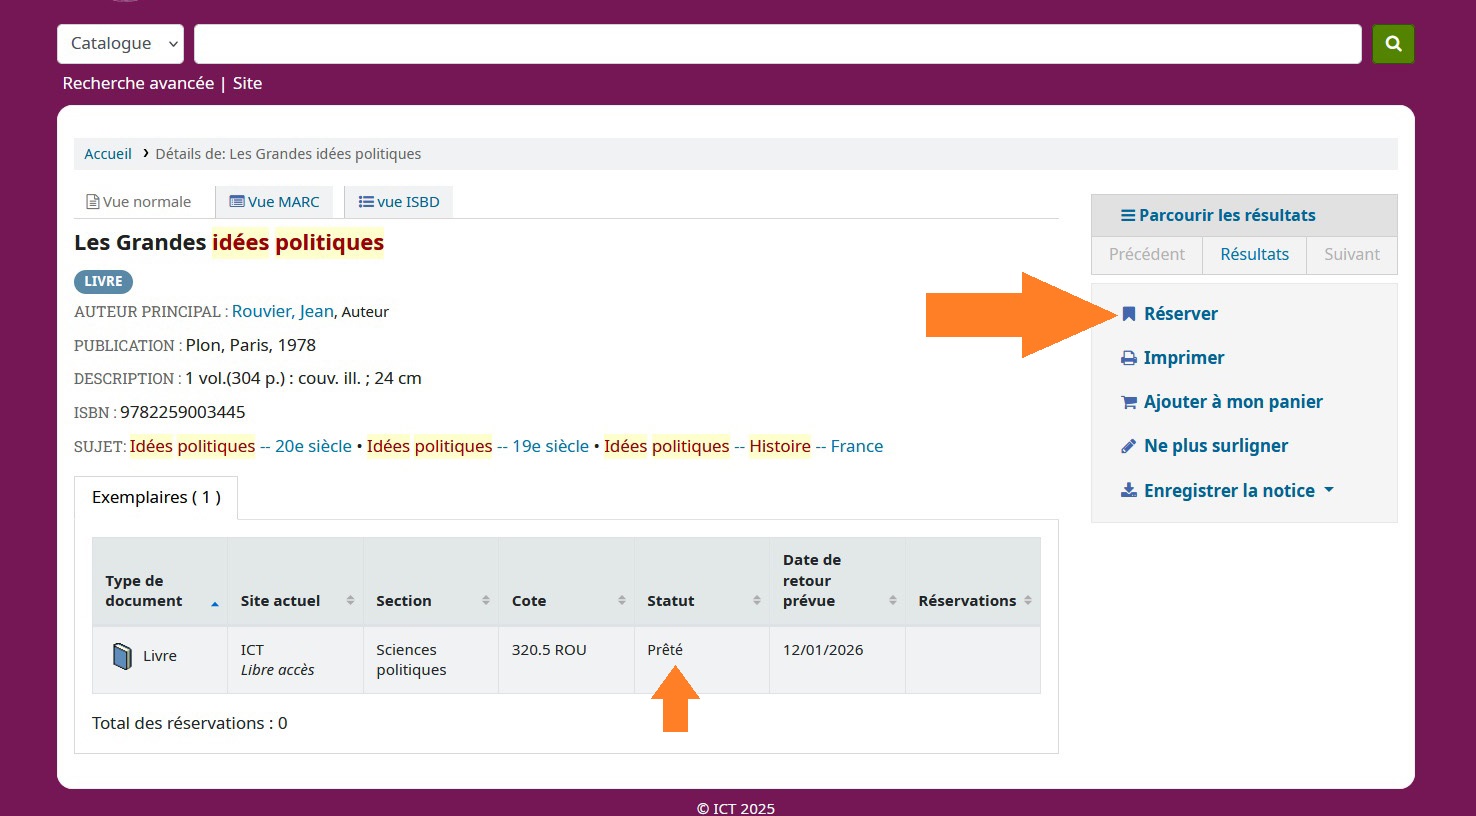Click the pencil icon beside Ne plus surligner

1128,446
